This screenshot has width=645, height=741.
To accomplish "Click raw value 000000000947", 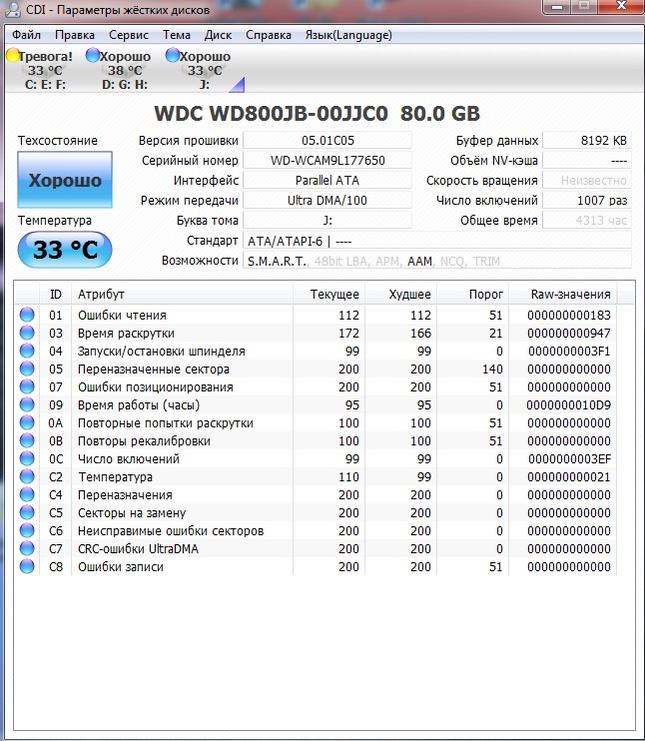I will (x=569, y=333).
